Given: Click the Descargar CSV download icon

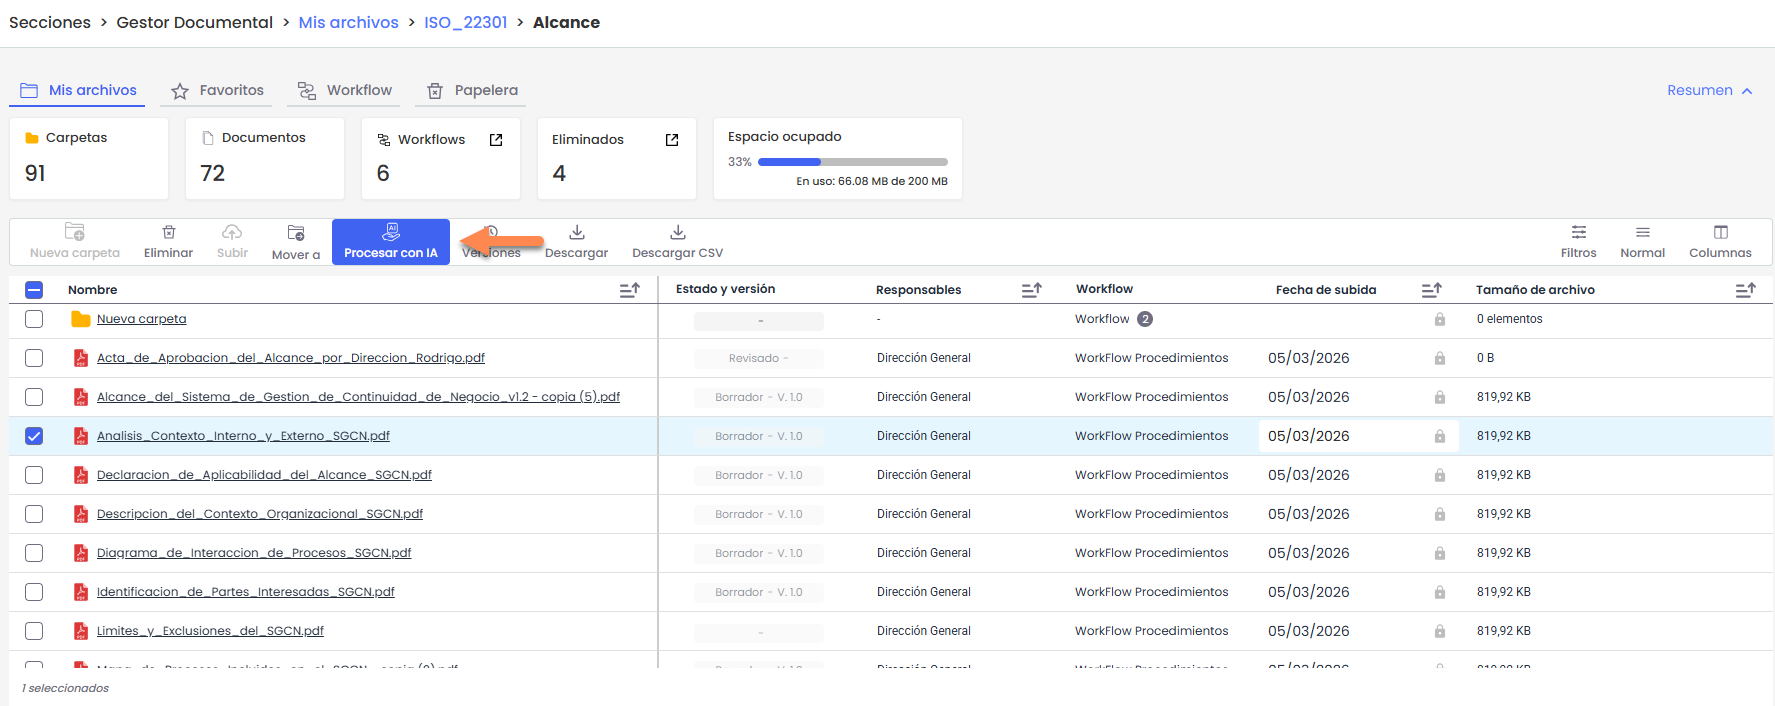Looking at the screenshot, I should [677, 232].
